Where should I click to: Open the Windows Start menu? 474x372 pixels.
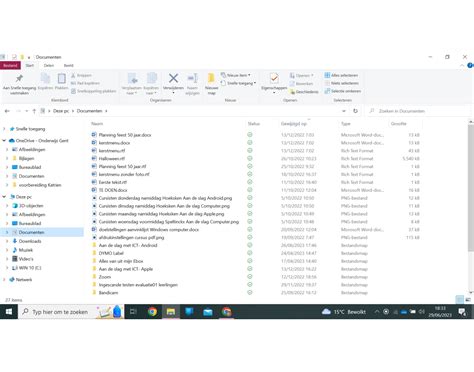pos(9,312)
